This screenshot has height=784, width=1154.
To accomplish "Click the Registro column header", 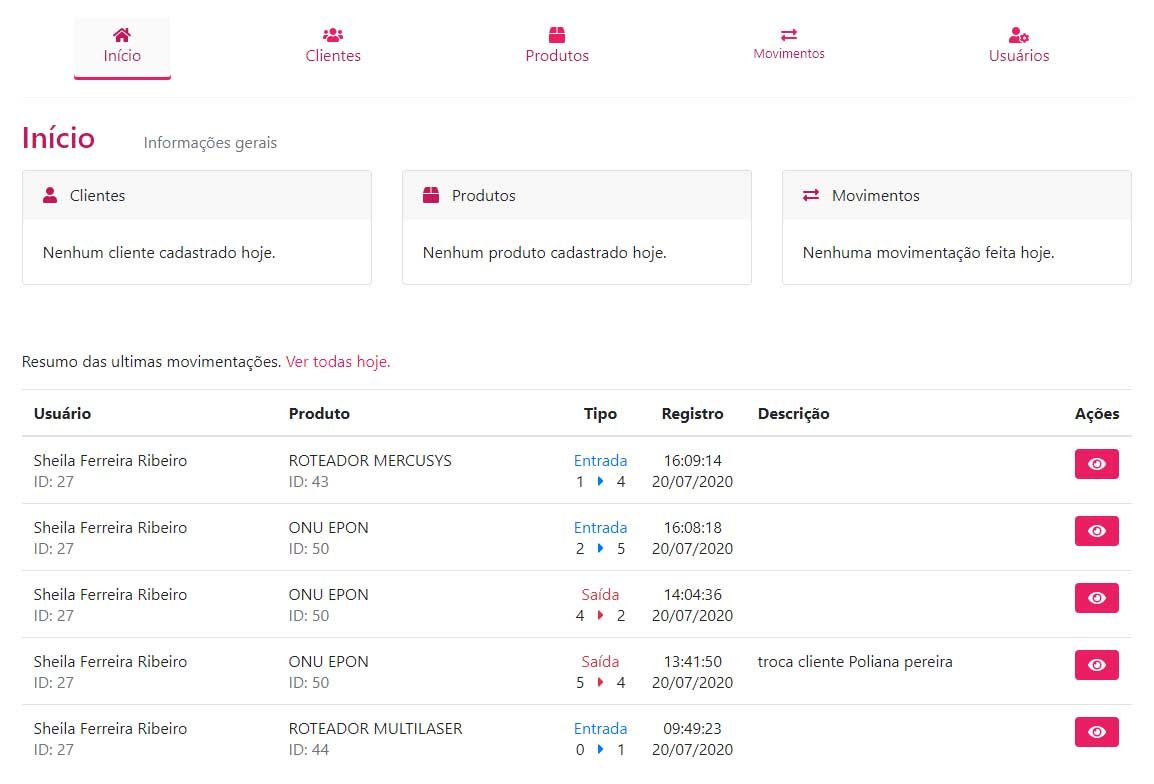I will pyautogui.click(x=692, y=414).
